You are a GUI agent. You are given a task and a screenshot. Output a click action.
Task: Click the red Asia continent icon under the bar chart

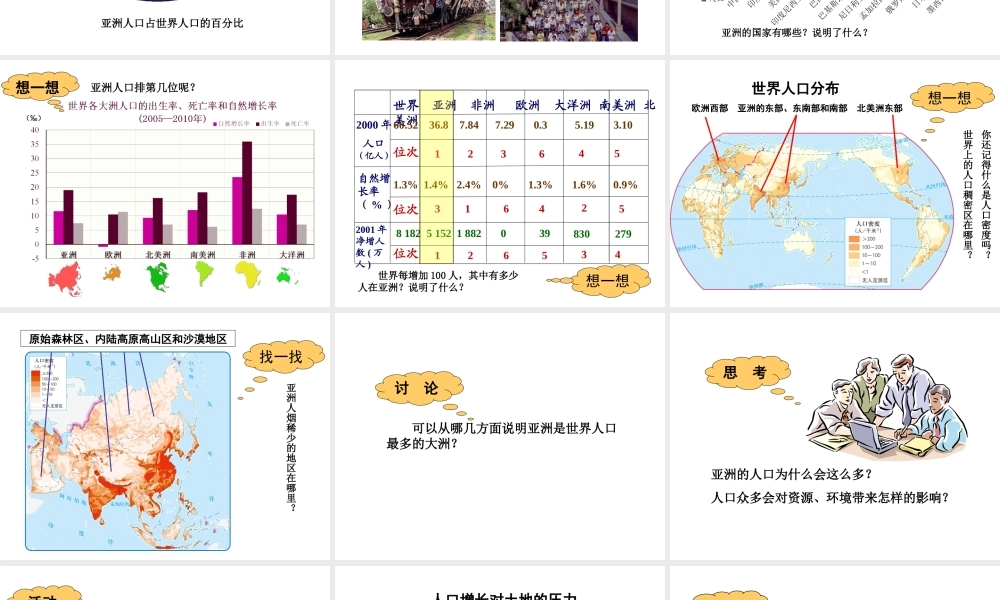point(66,279)
